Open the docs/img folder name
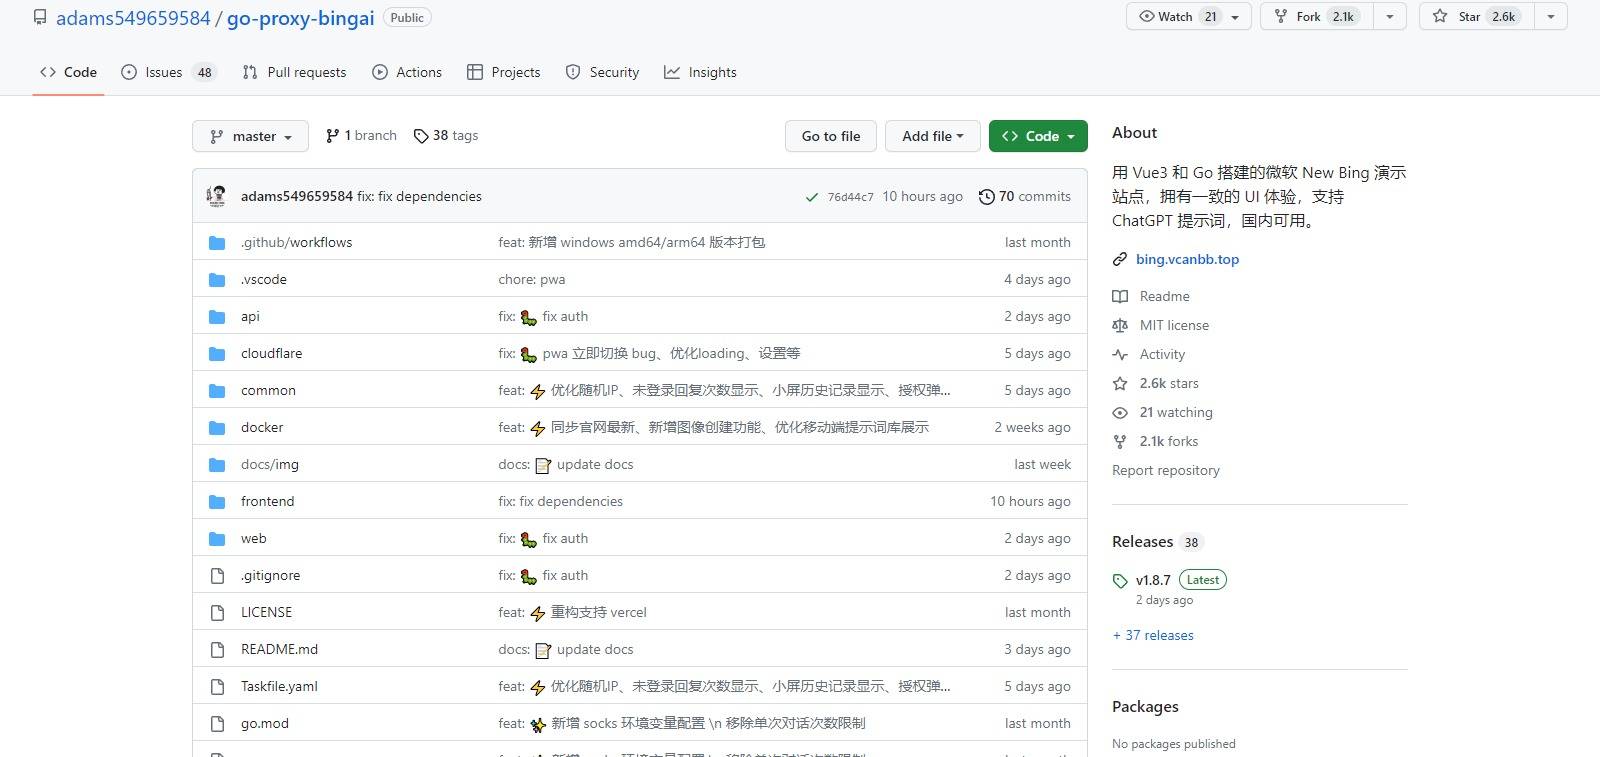Viewport: 1600px width, 757px height. (269, 465)
